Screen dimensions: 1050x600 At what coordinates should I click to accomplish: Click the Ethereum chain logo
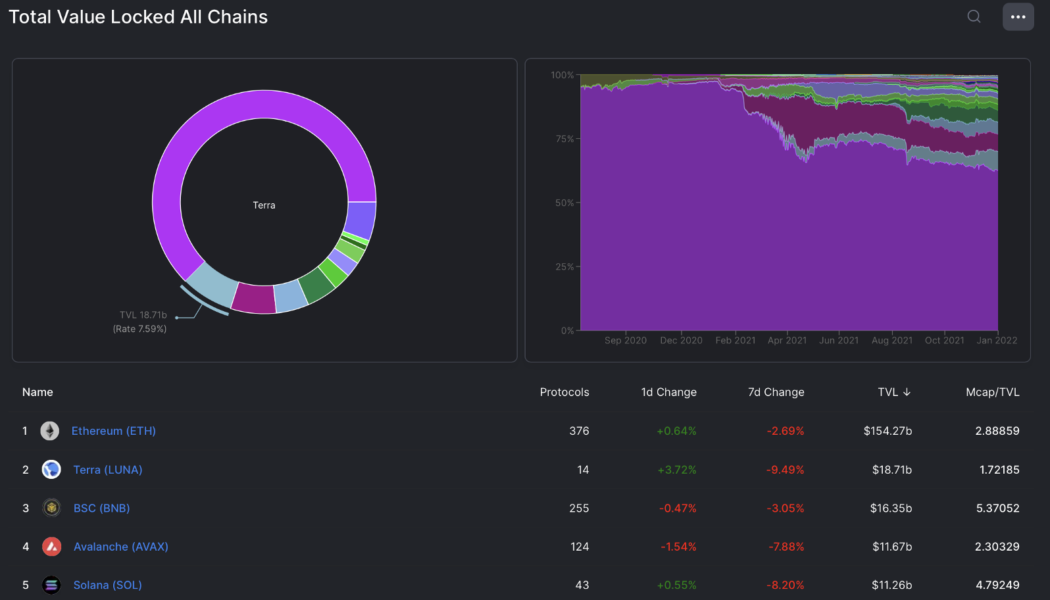coord(50,430)
